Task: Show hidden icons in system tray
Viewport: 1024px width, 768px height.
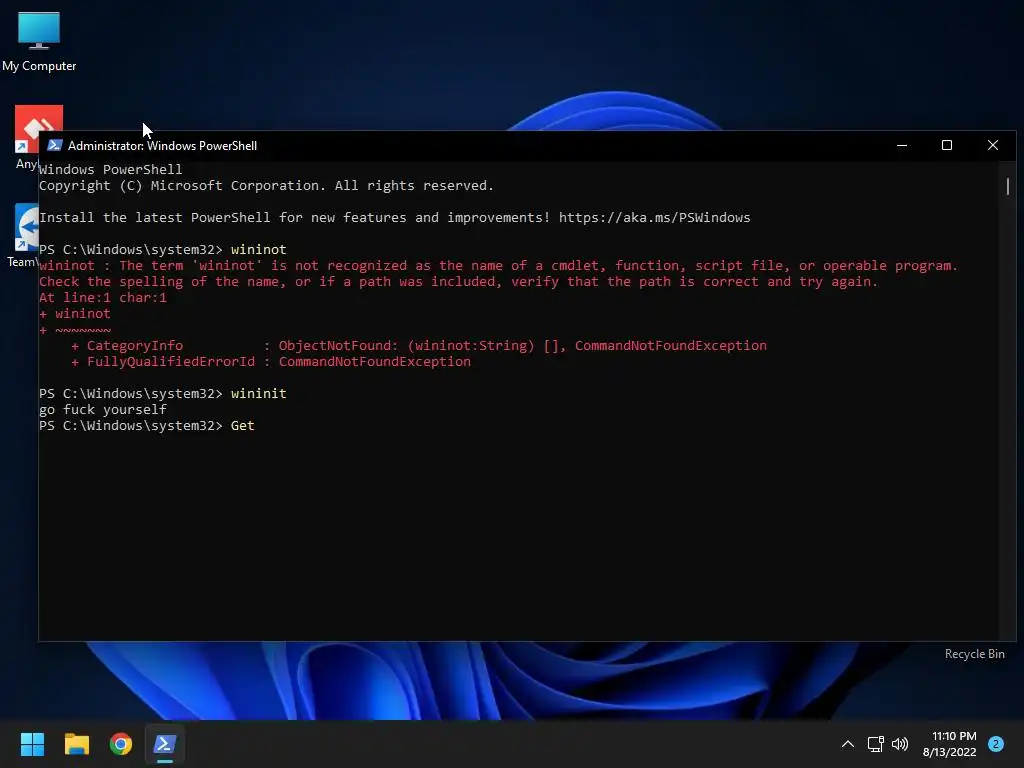Action: point(848,744)
